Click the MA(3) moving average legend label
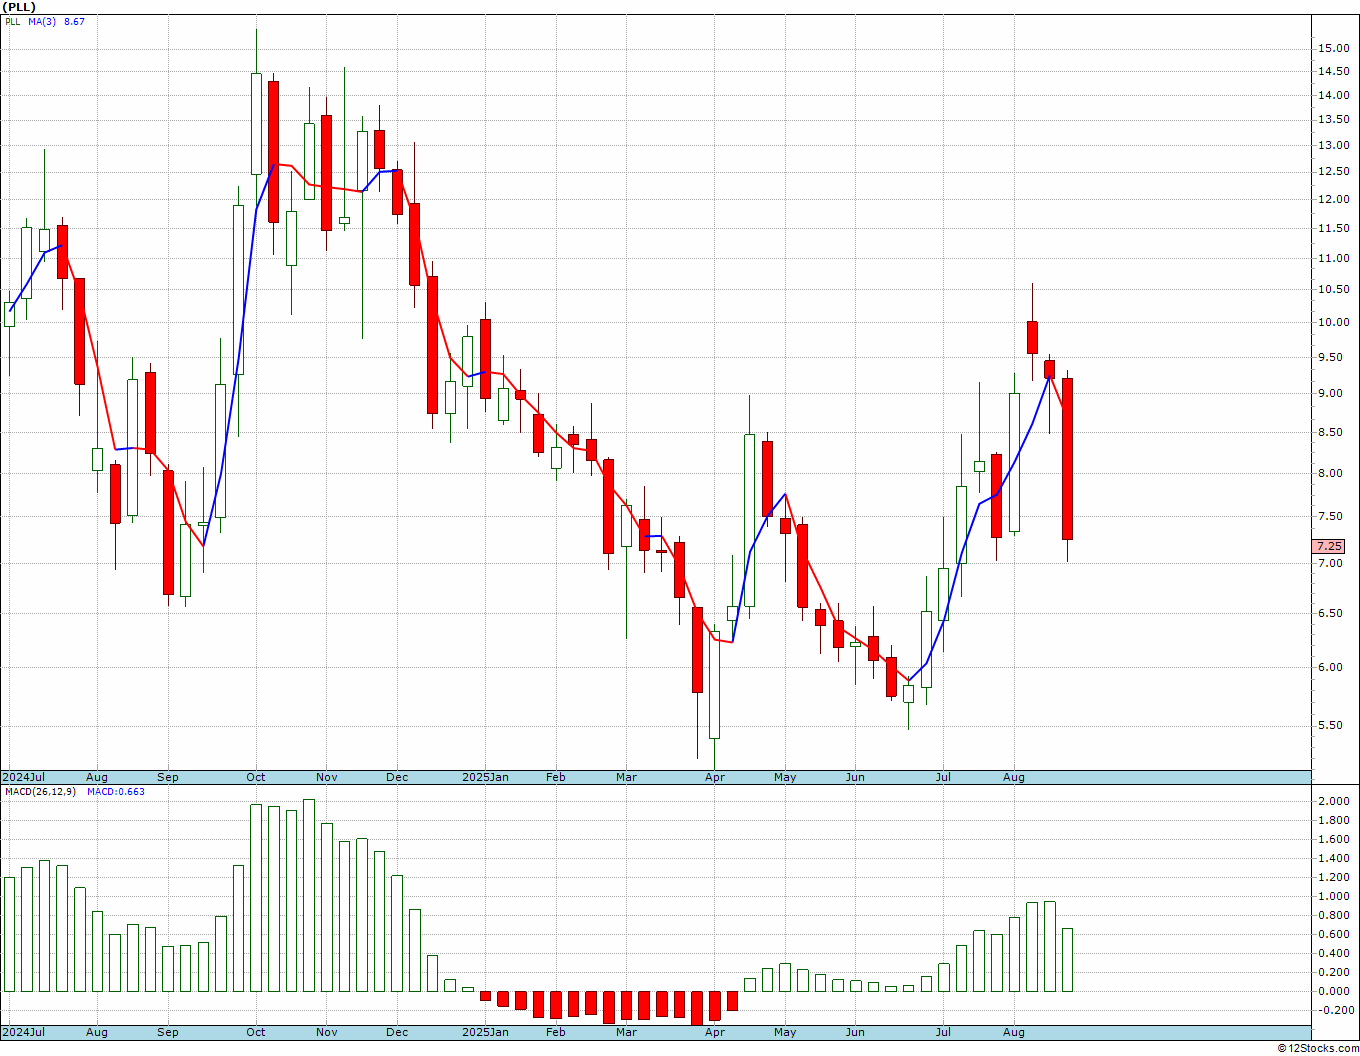Viewport: 1360px width, 1056px height. coord(42,21)
